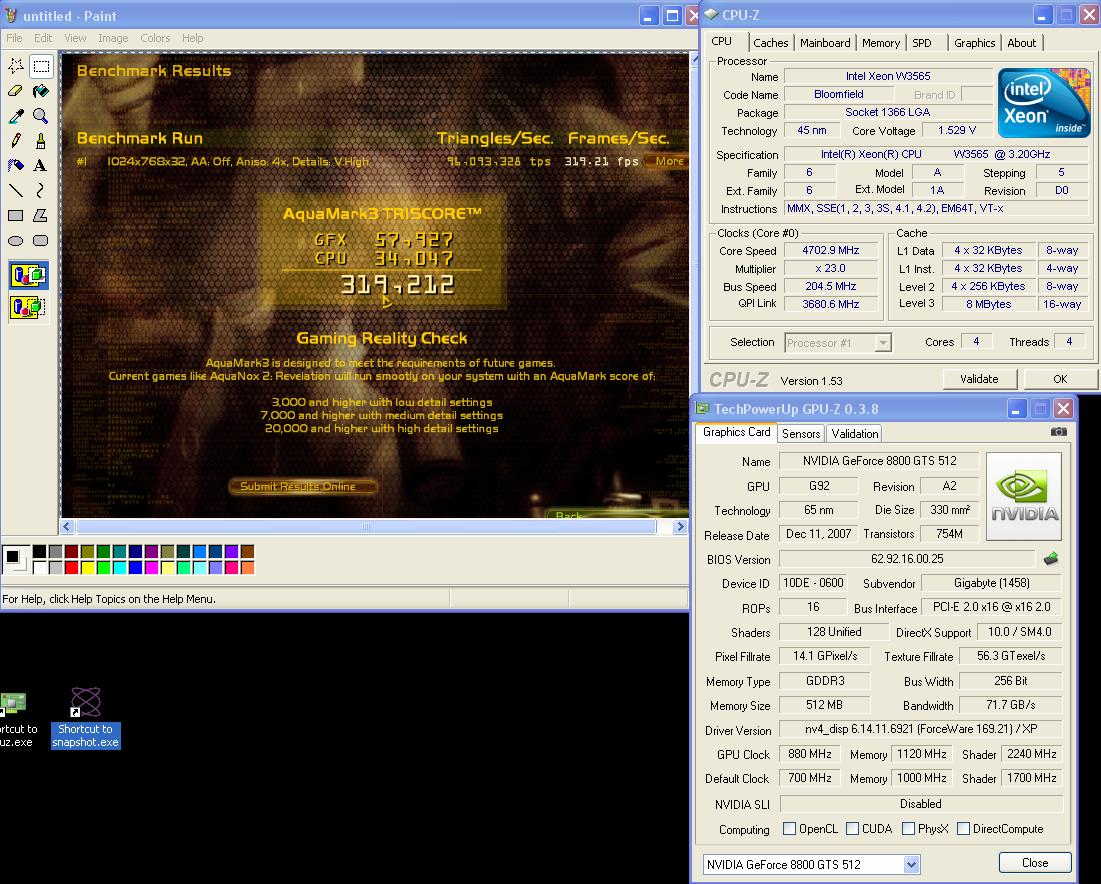Screen dimensions: 1101x884
Task: Pick the Eraser tool in Paint
Action: (x=15, y=91)
